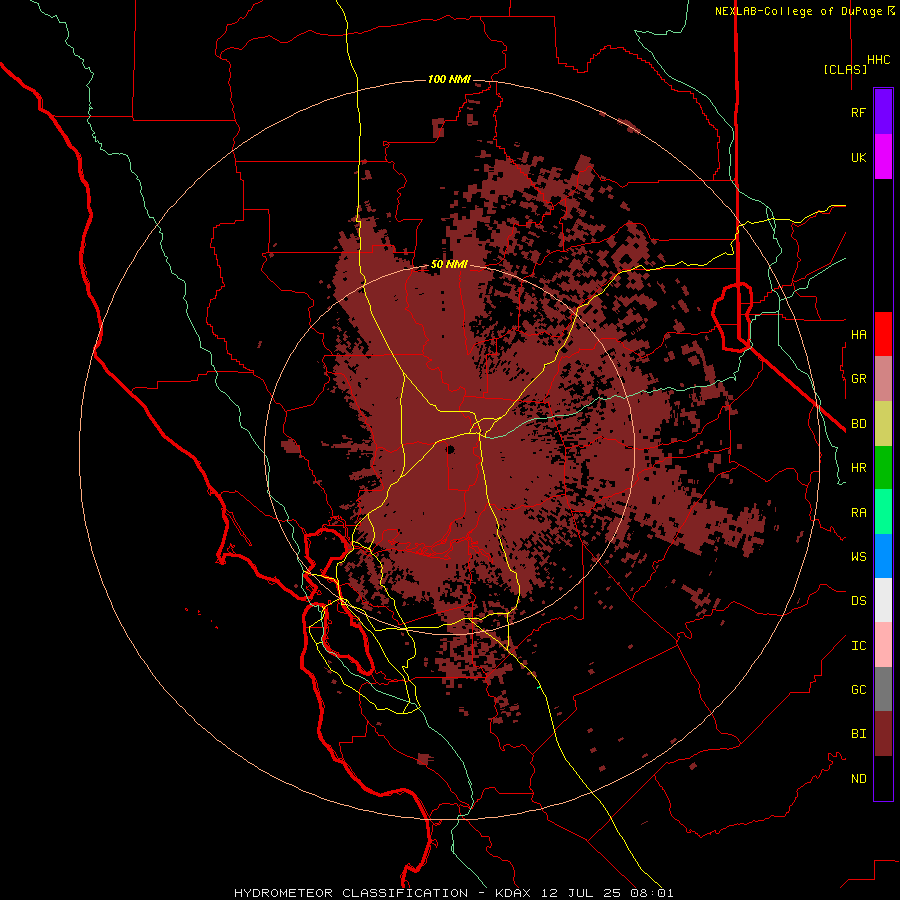Click the UK magenta legend swatch

[883, 157]
